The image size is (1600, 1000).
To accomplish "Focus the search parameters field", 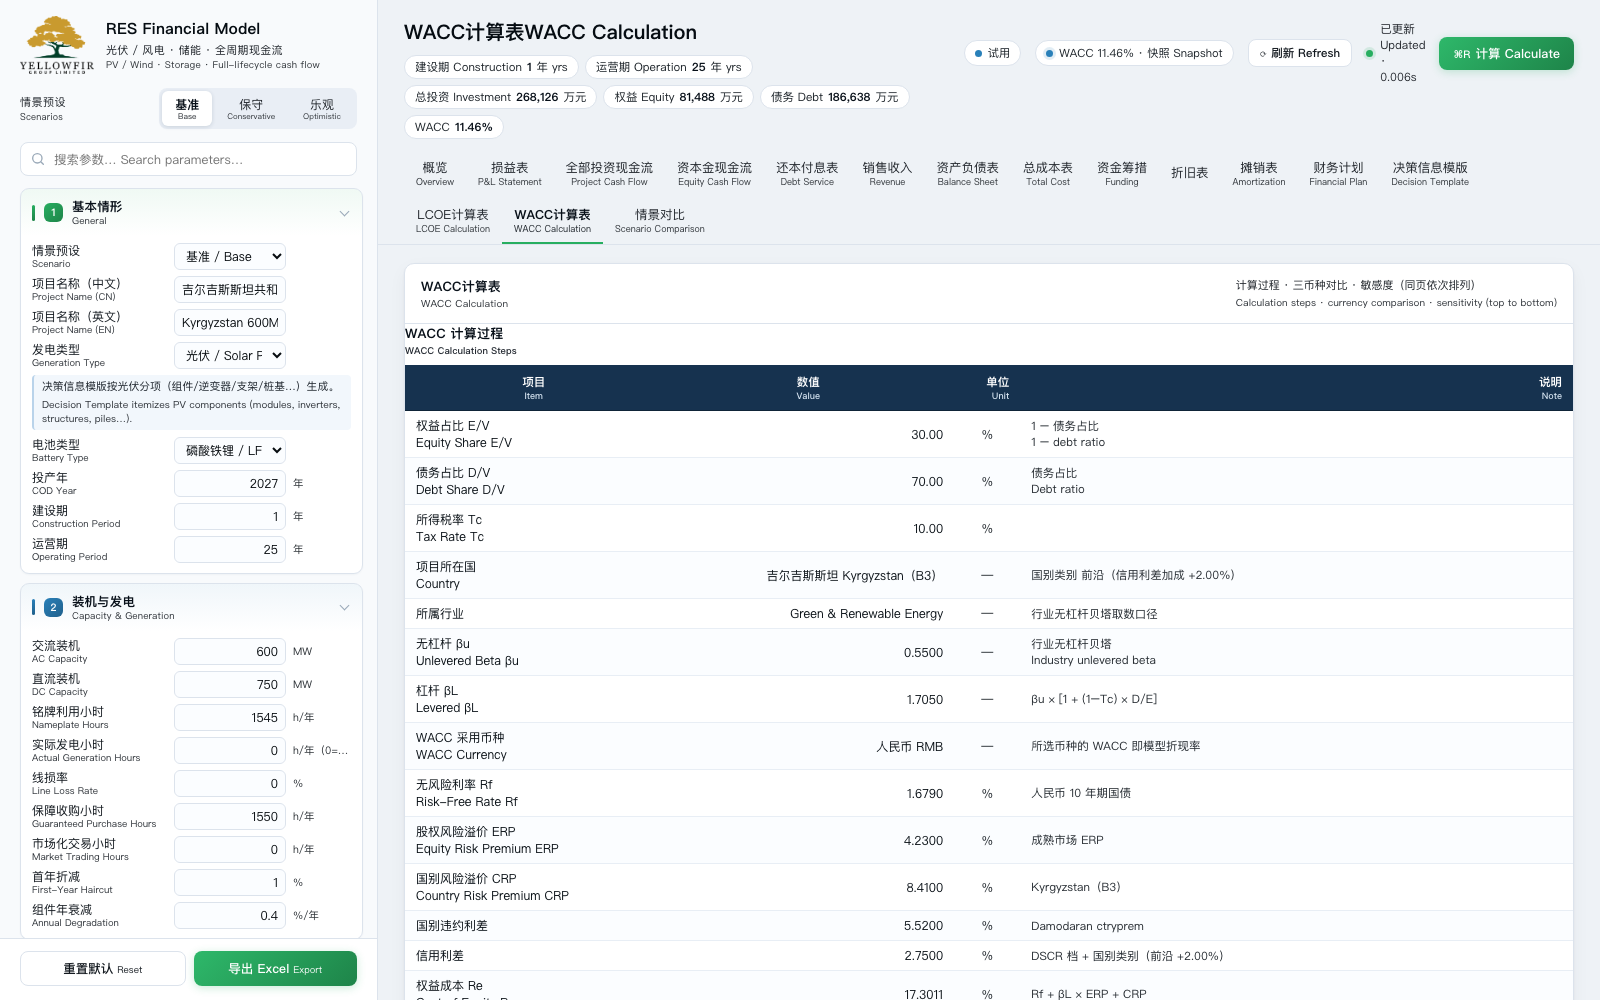I will [x=188, y=159].
